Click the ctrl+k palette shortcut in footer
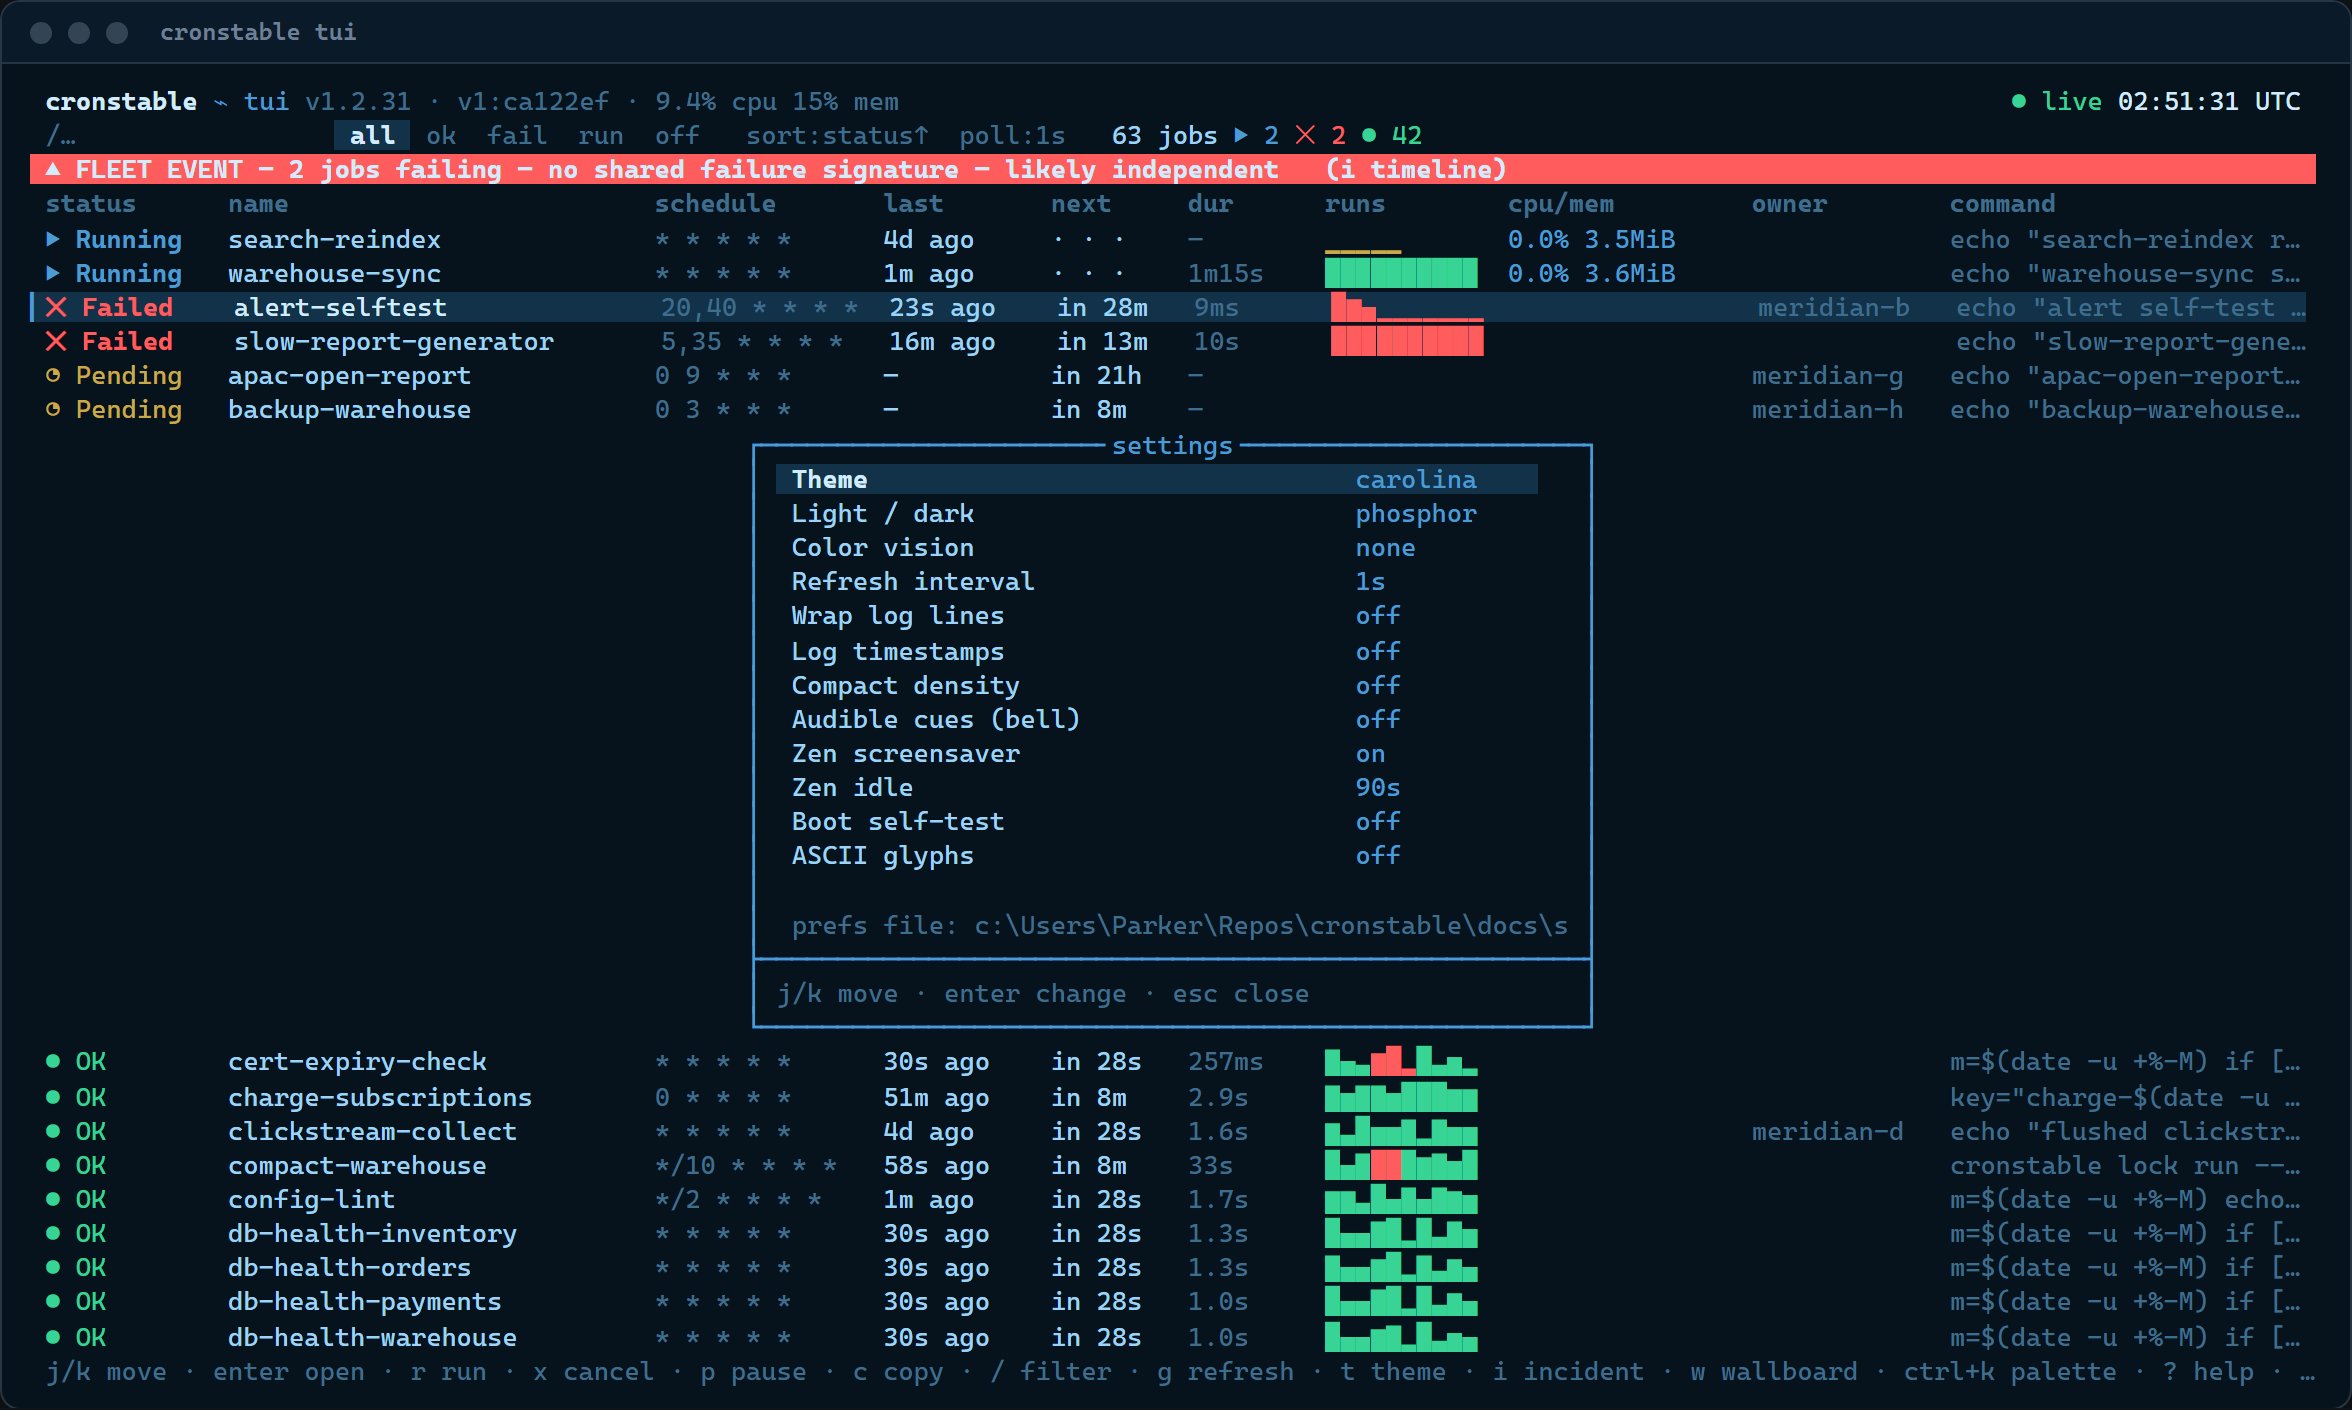The image size is (2352, 1410). coord(2010,1371)
